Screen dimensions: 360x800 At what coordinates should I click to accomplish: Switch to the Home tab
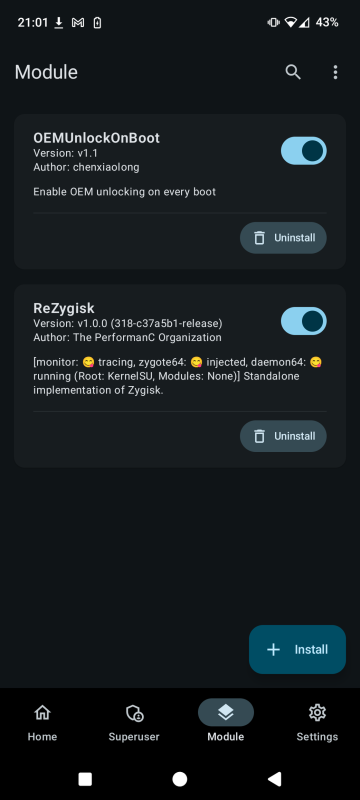42,722
